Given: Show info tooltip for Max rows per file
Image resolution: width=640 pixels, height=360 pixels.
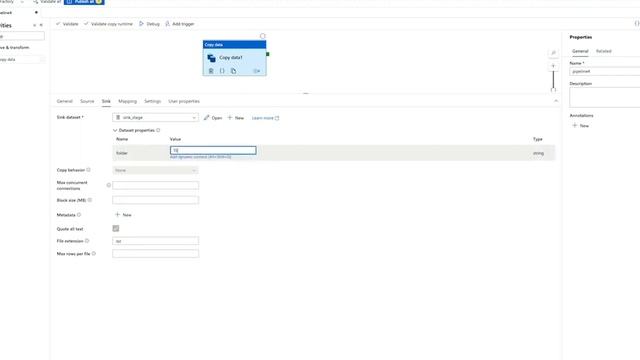Looking at the screenshot, I should tap(93, 253).
